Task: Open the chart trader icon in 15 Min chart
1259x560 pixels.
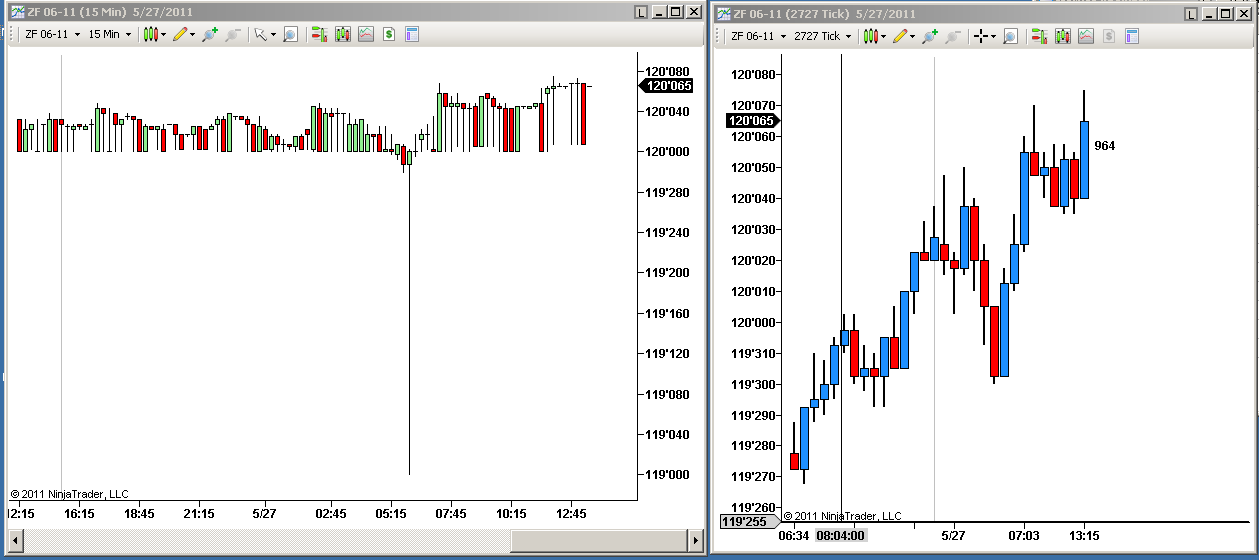Action: coord(320,34)
